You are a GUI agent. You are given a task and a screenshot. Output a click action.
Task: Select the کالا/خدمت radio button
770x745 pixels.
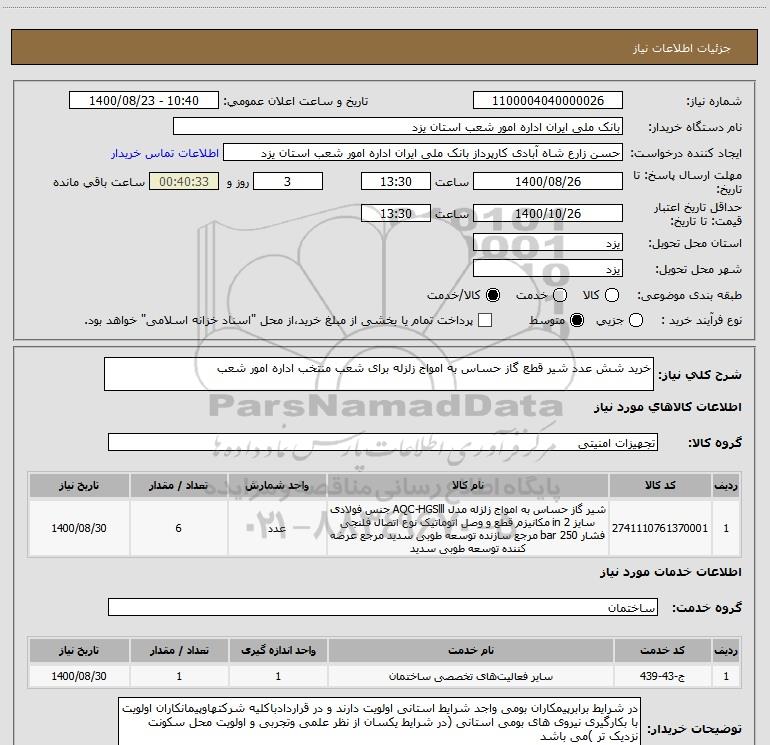pyautogui.click(x=493, y=295)
